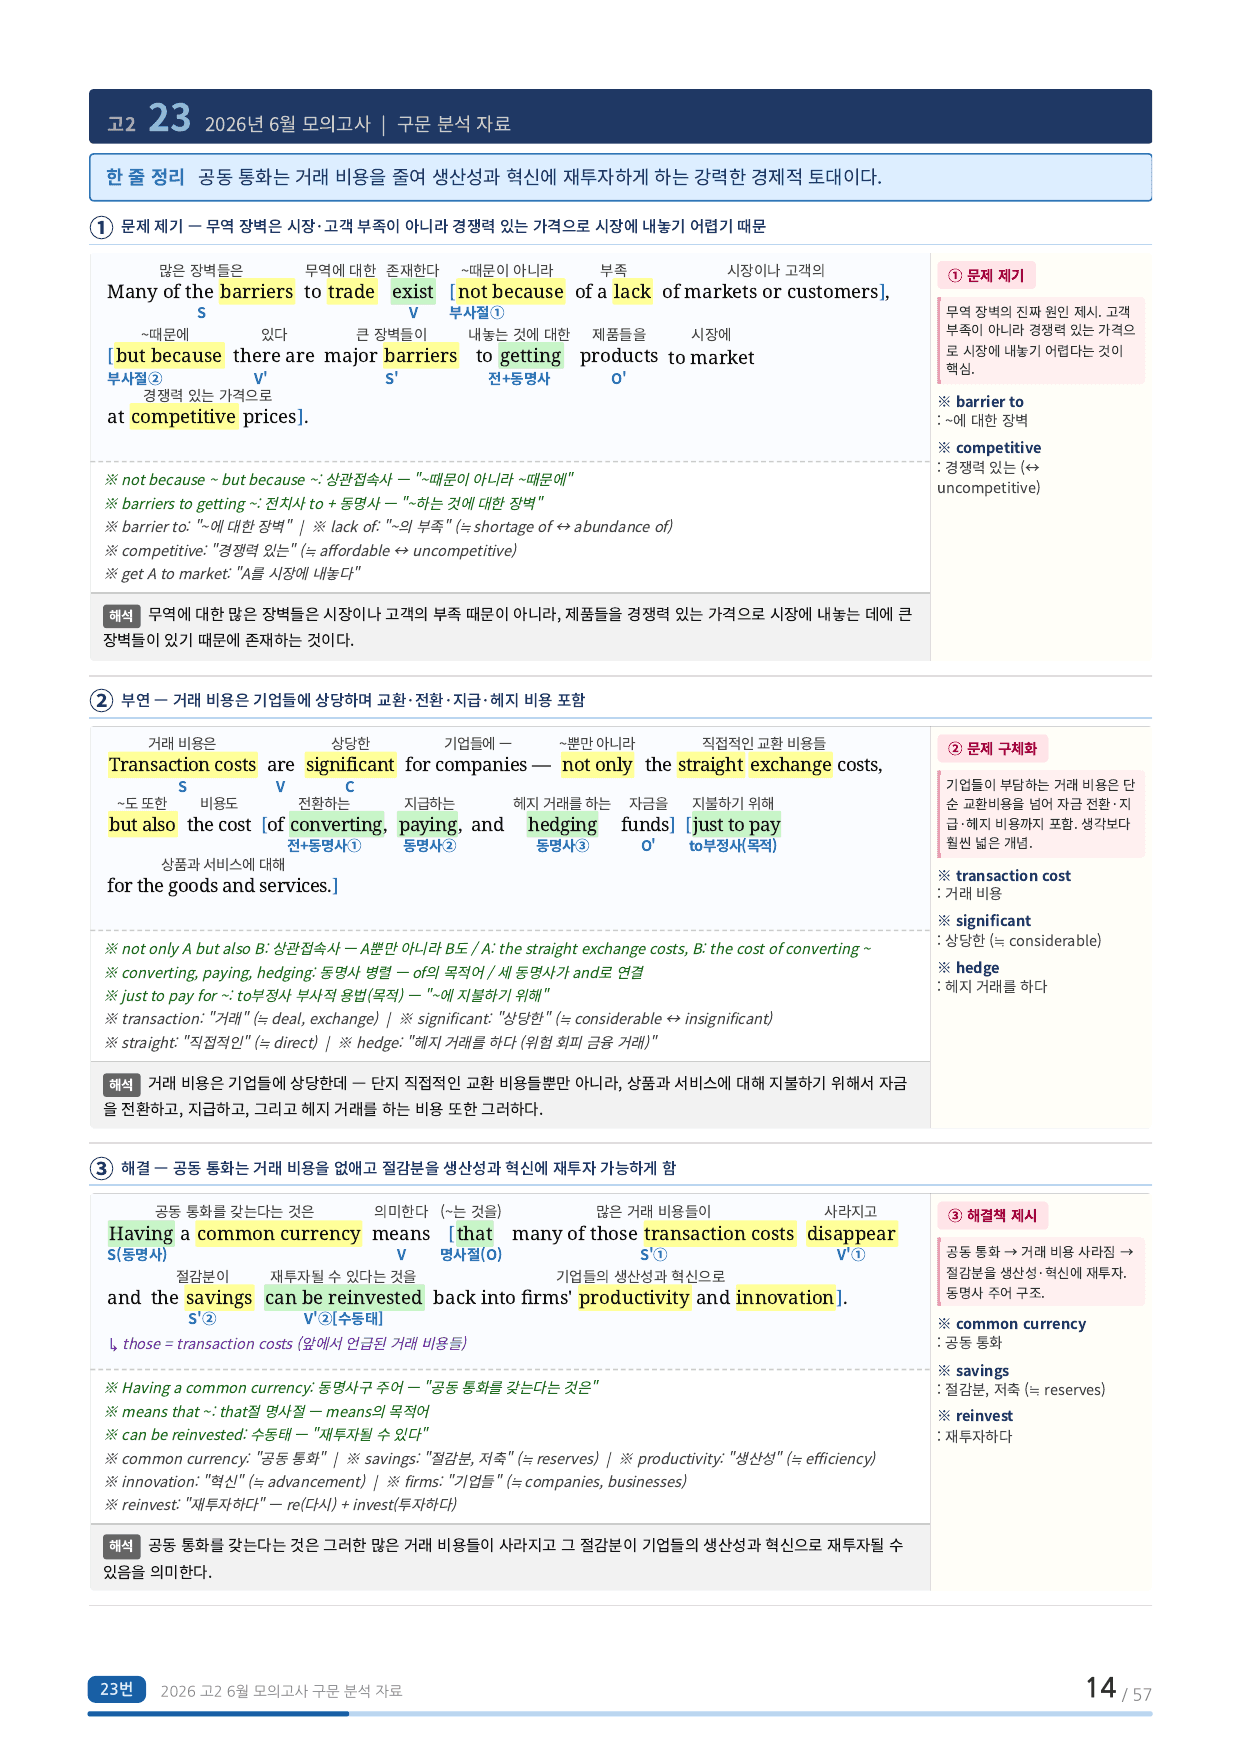1240x1754 pixels.
Task: Click the green-highlighted word 'hedging'
Action: point(562,825)
